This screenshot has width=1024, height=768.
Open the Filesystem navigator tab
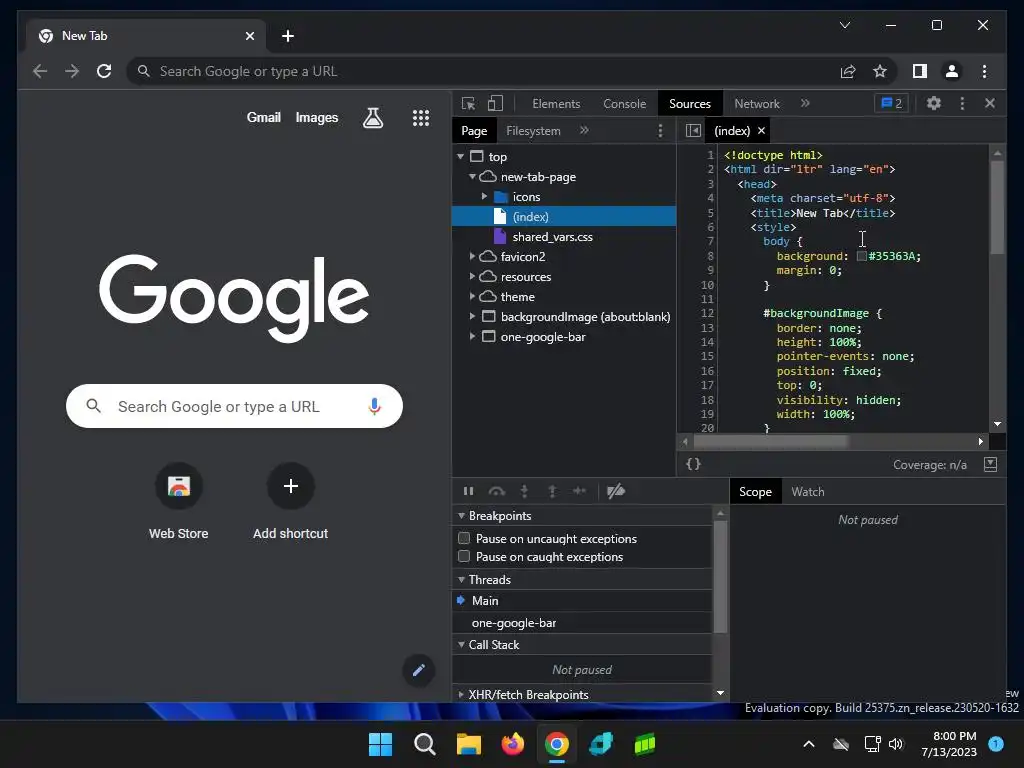pyautogui.click(x=533, y=131)
